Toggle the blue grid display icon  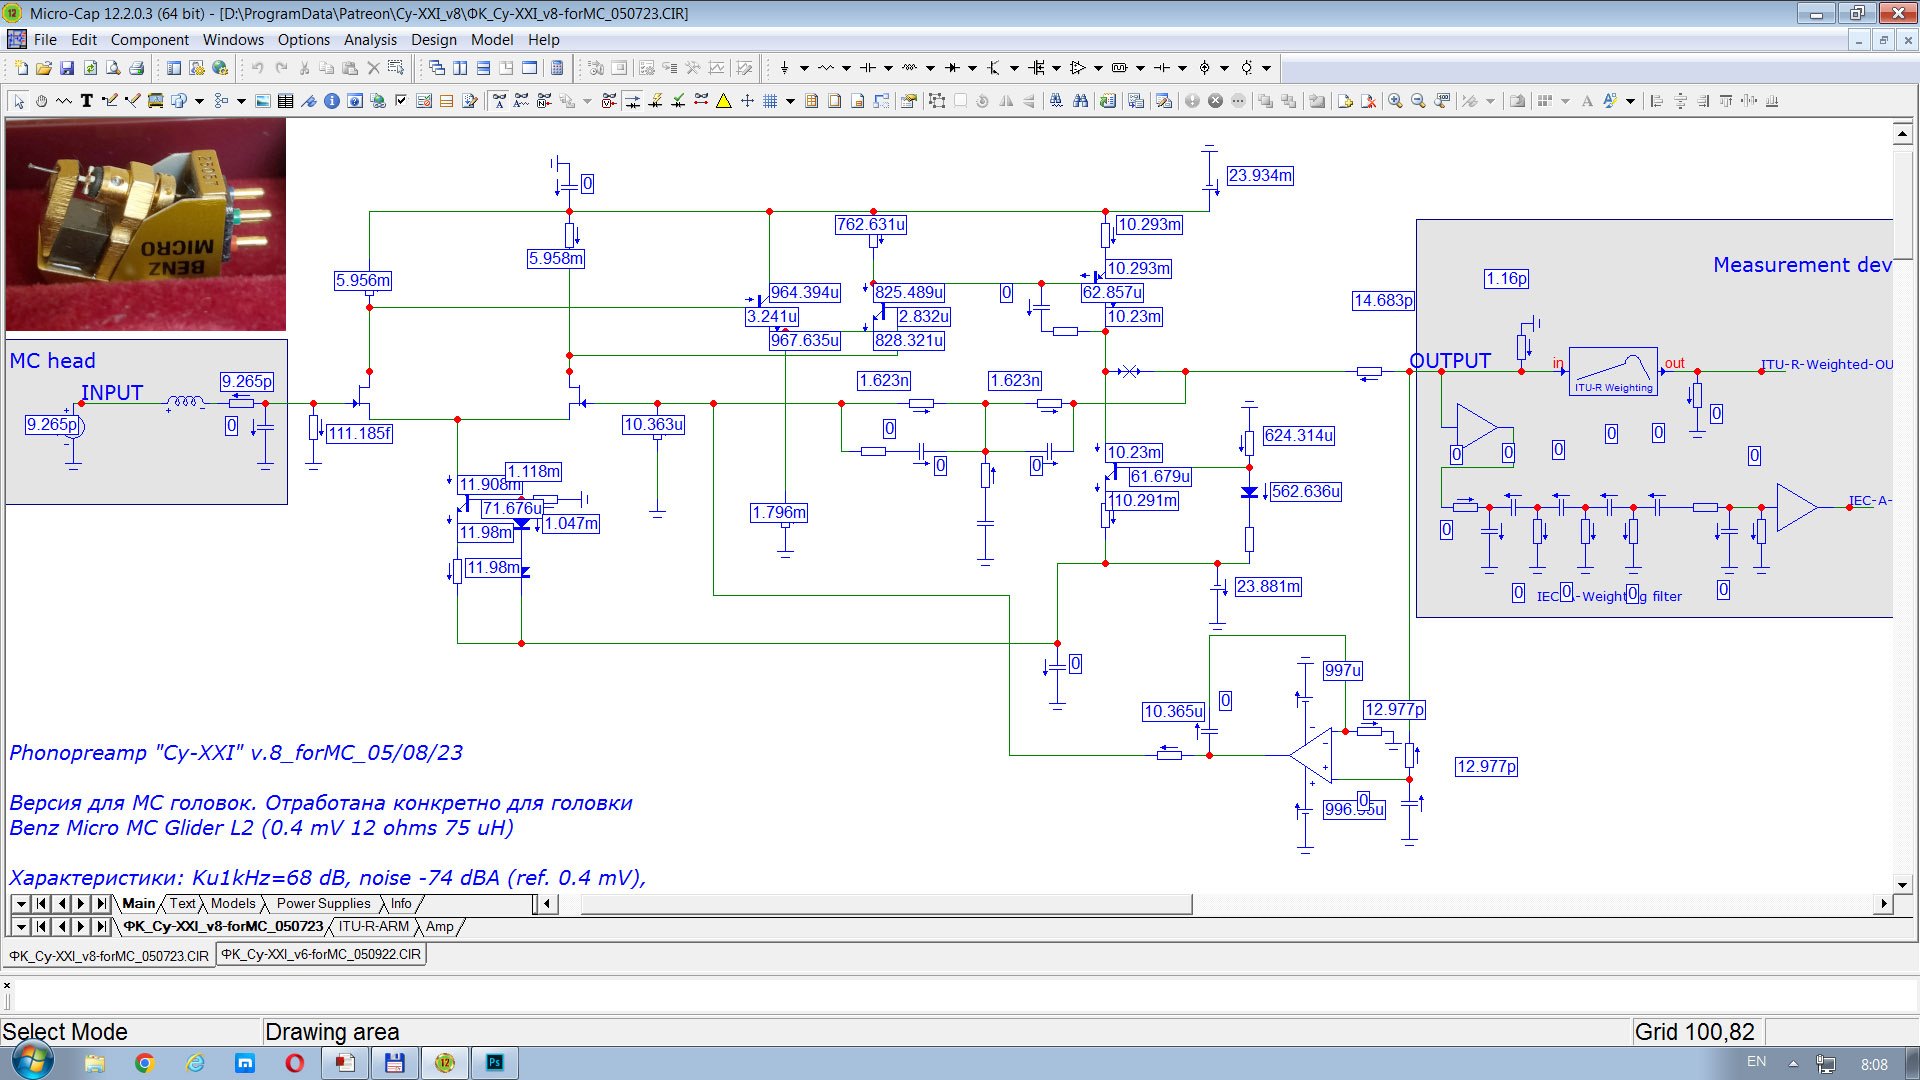click(770, 101)
